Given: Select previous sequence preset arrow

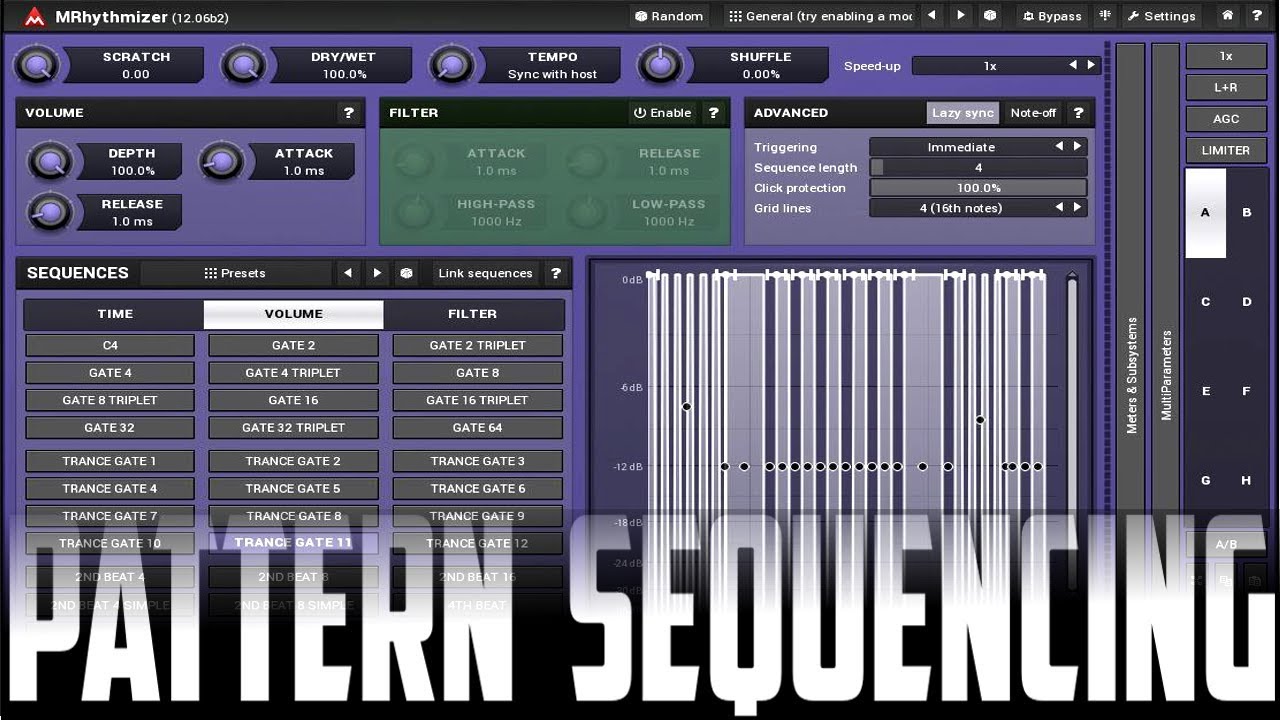Looking at the screenshot, I should tap(348, 273).
